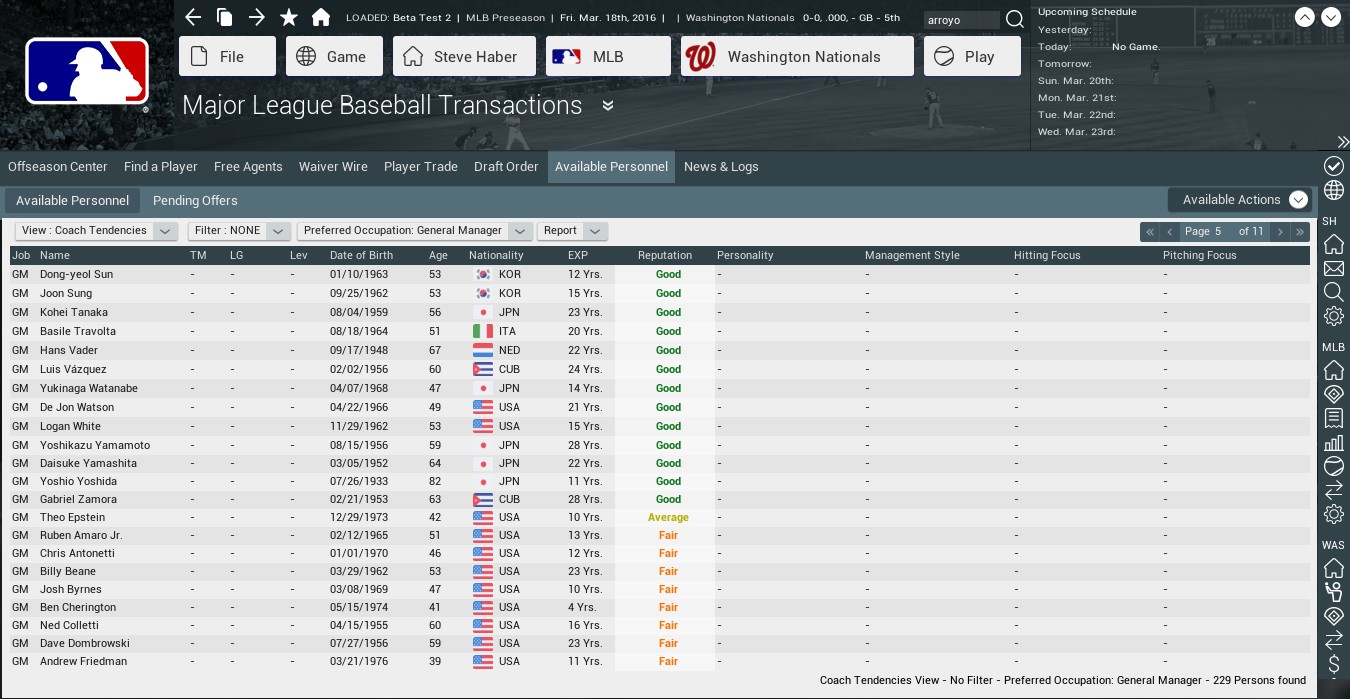Open the envelope mail icon in sidebar
This screenshot has height=699, width=1350.
(x=1333, y=268)
